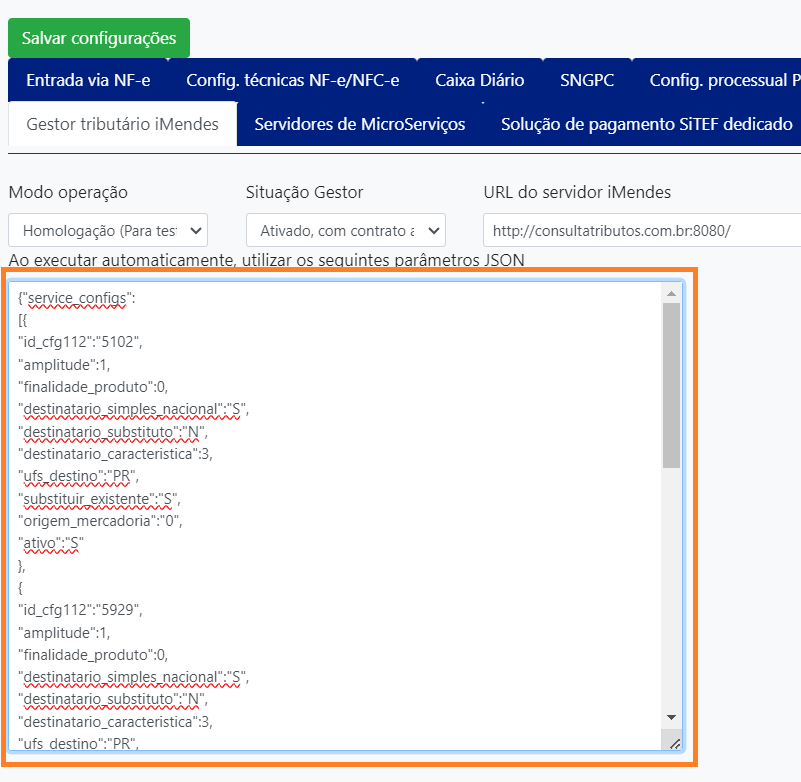Switch to Config. técnicas NF-e/NFC-e tab
This screenshot has width=801, height=782.
coord(292,80)
